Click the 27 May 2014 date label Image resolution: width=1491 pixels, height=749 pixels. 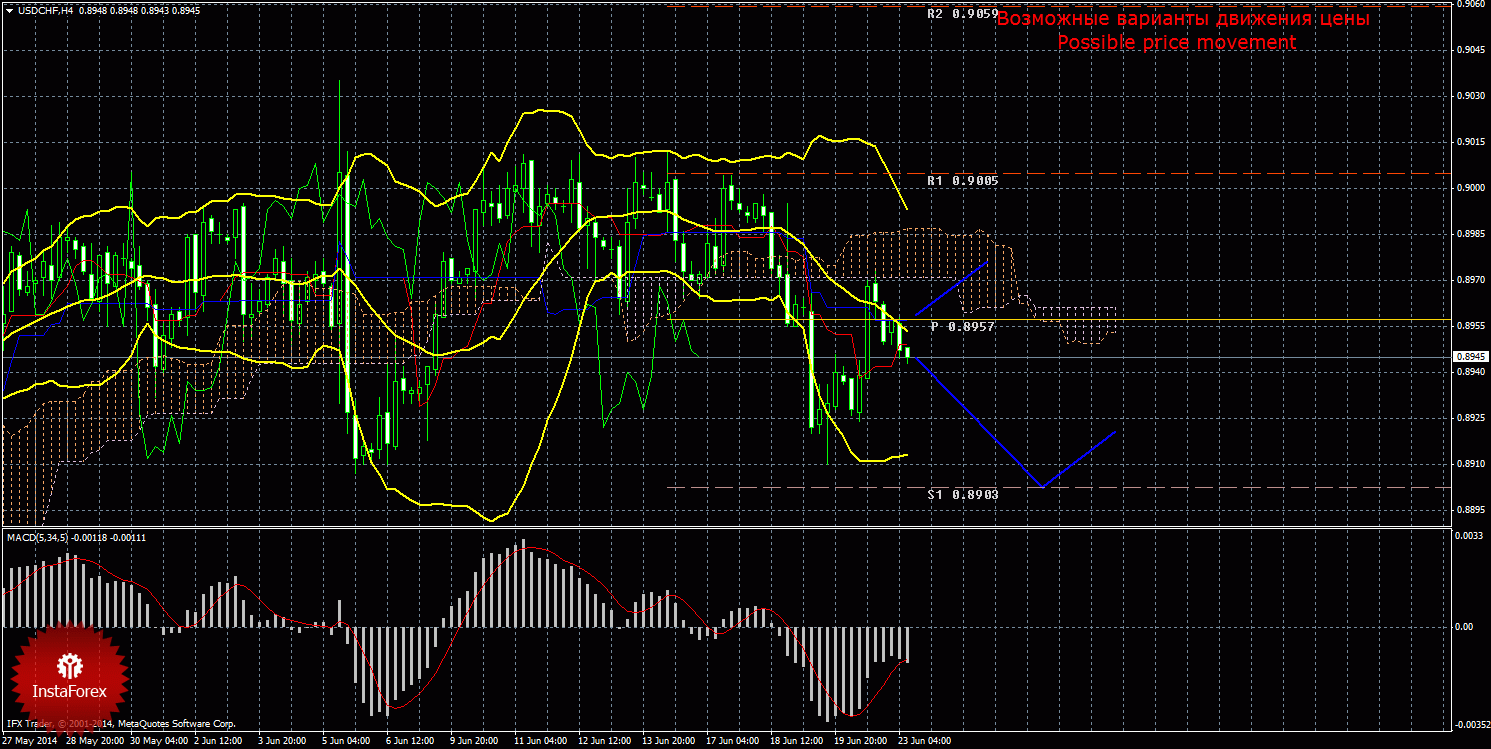(x=30, y=742)
